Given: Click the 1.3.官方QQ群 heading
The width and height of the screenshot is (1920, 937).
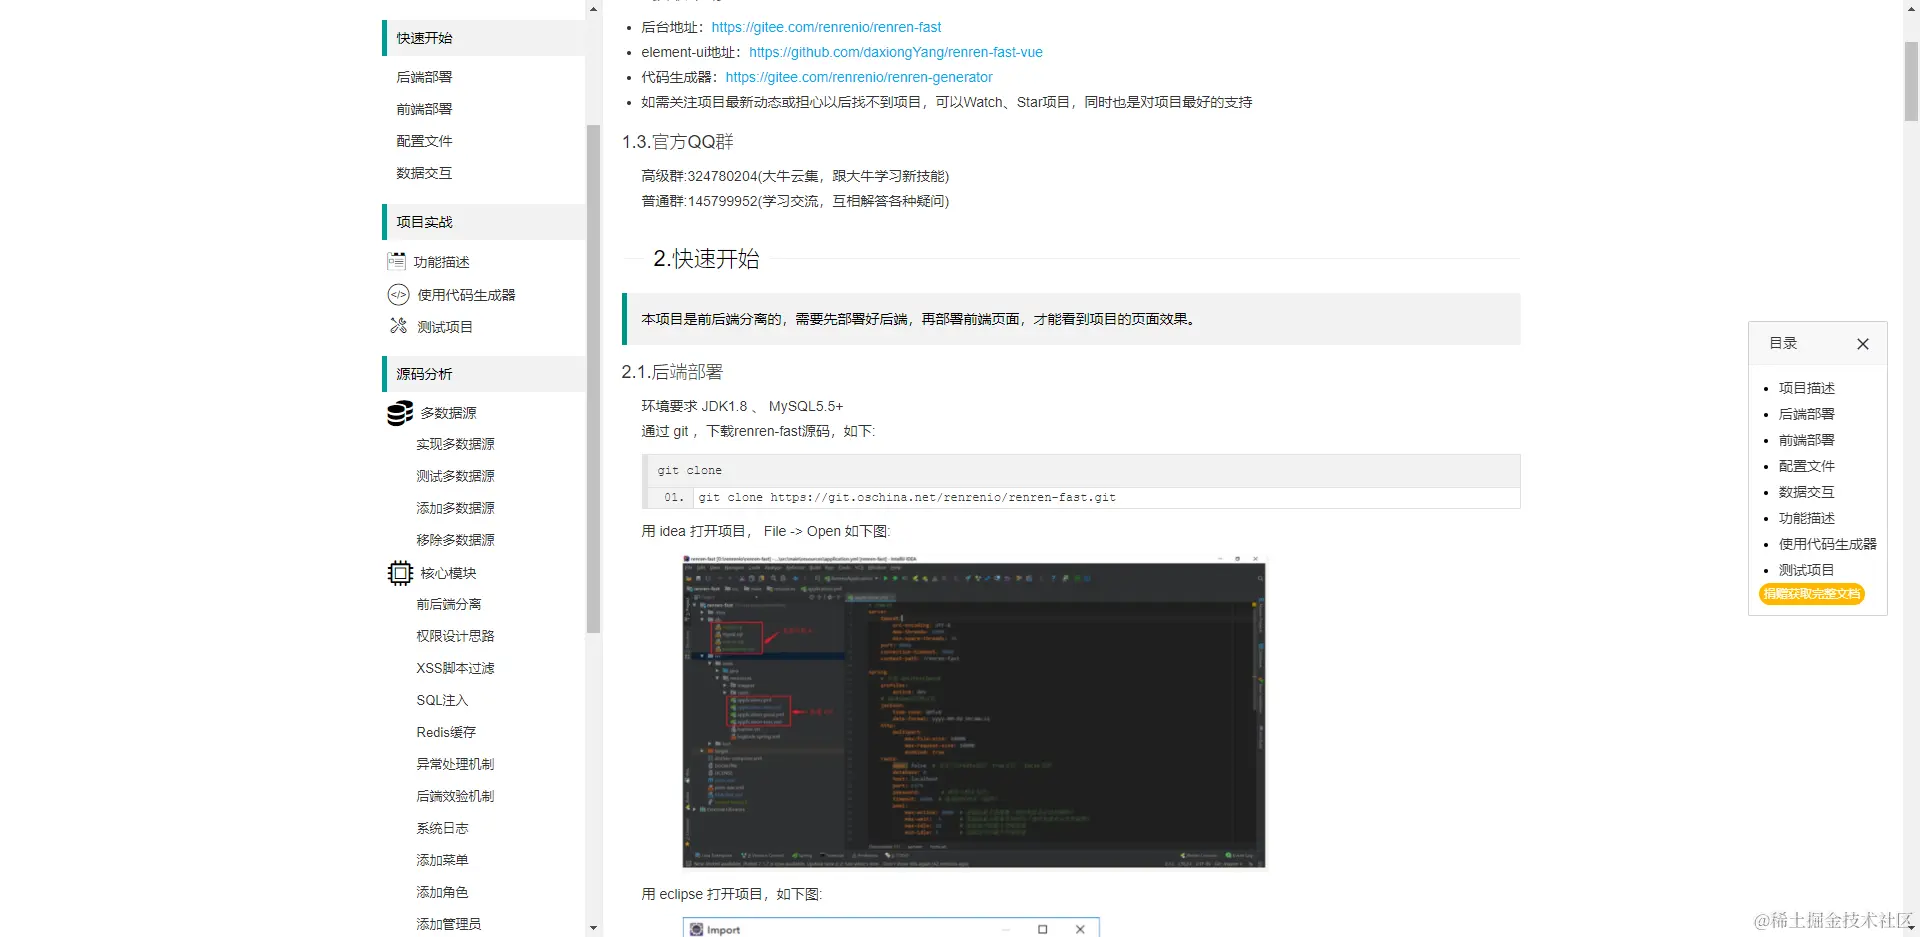Looking at the screenshot, I should (x=678, y=142).
